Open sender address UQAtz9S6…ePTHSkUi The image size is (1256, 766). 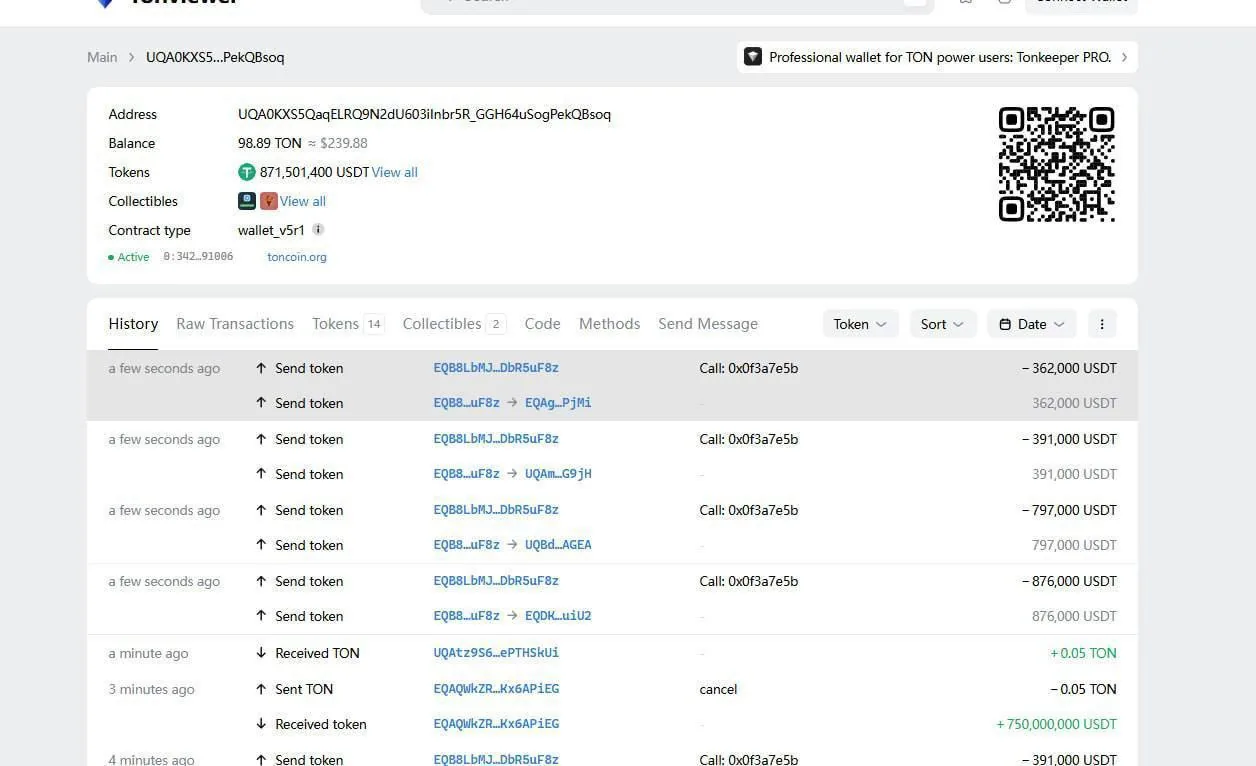pyautogui.click(x=496, y=653)
